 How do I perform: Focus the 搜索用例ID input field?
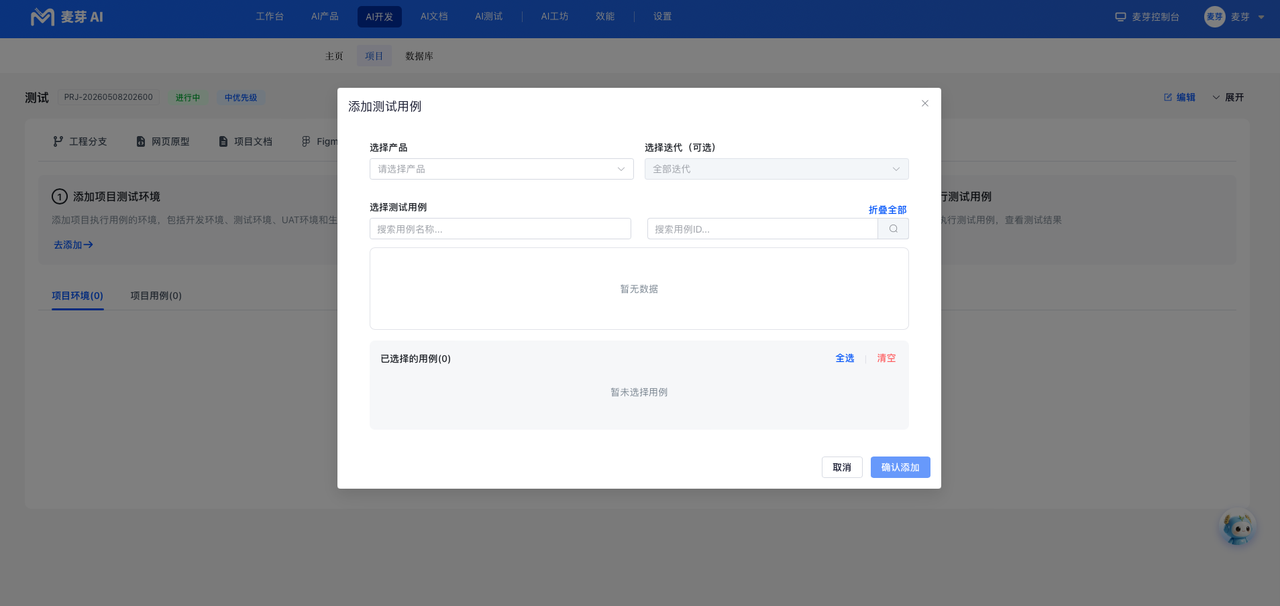point(763,229)
